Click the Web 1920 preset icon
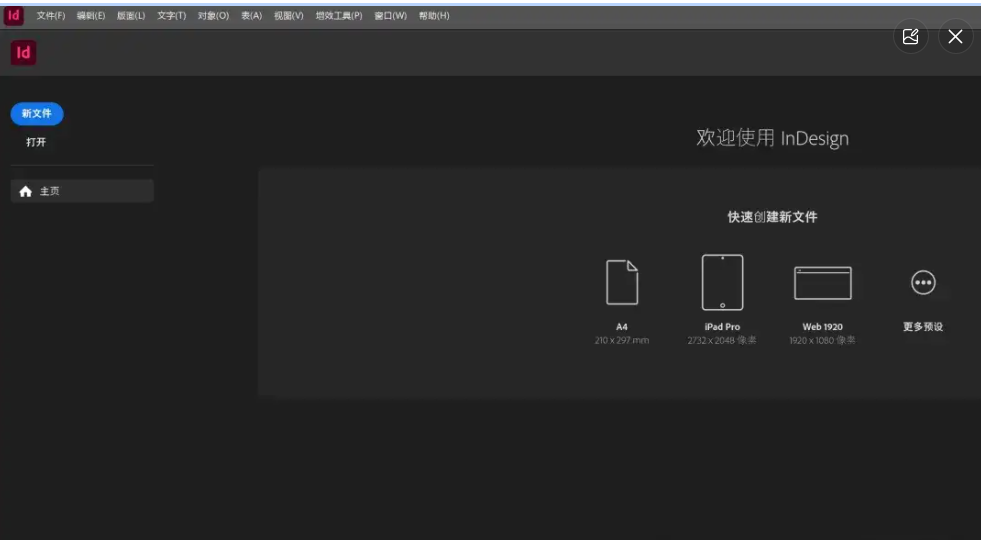 click(x=822, y=283)
